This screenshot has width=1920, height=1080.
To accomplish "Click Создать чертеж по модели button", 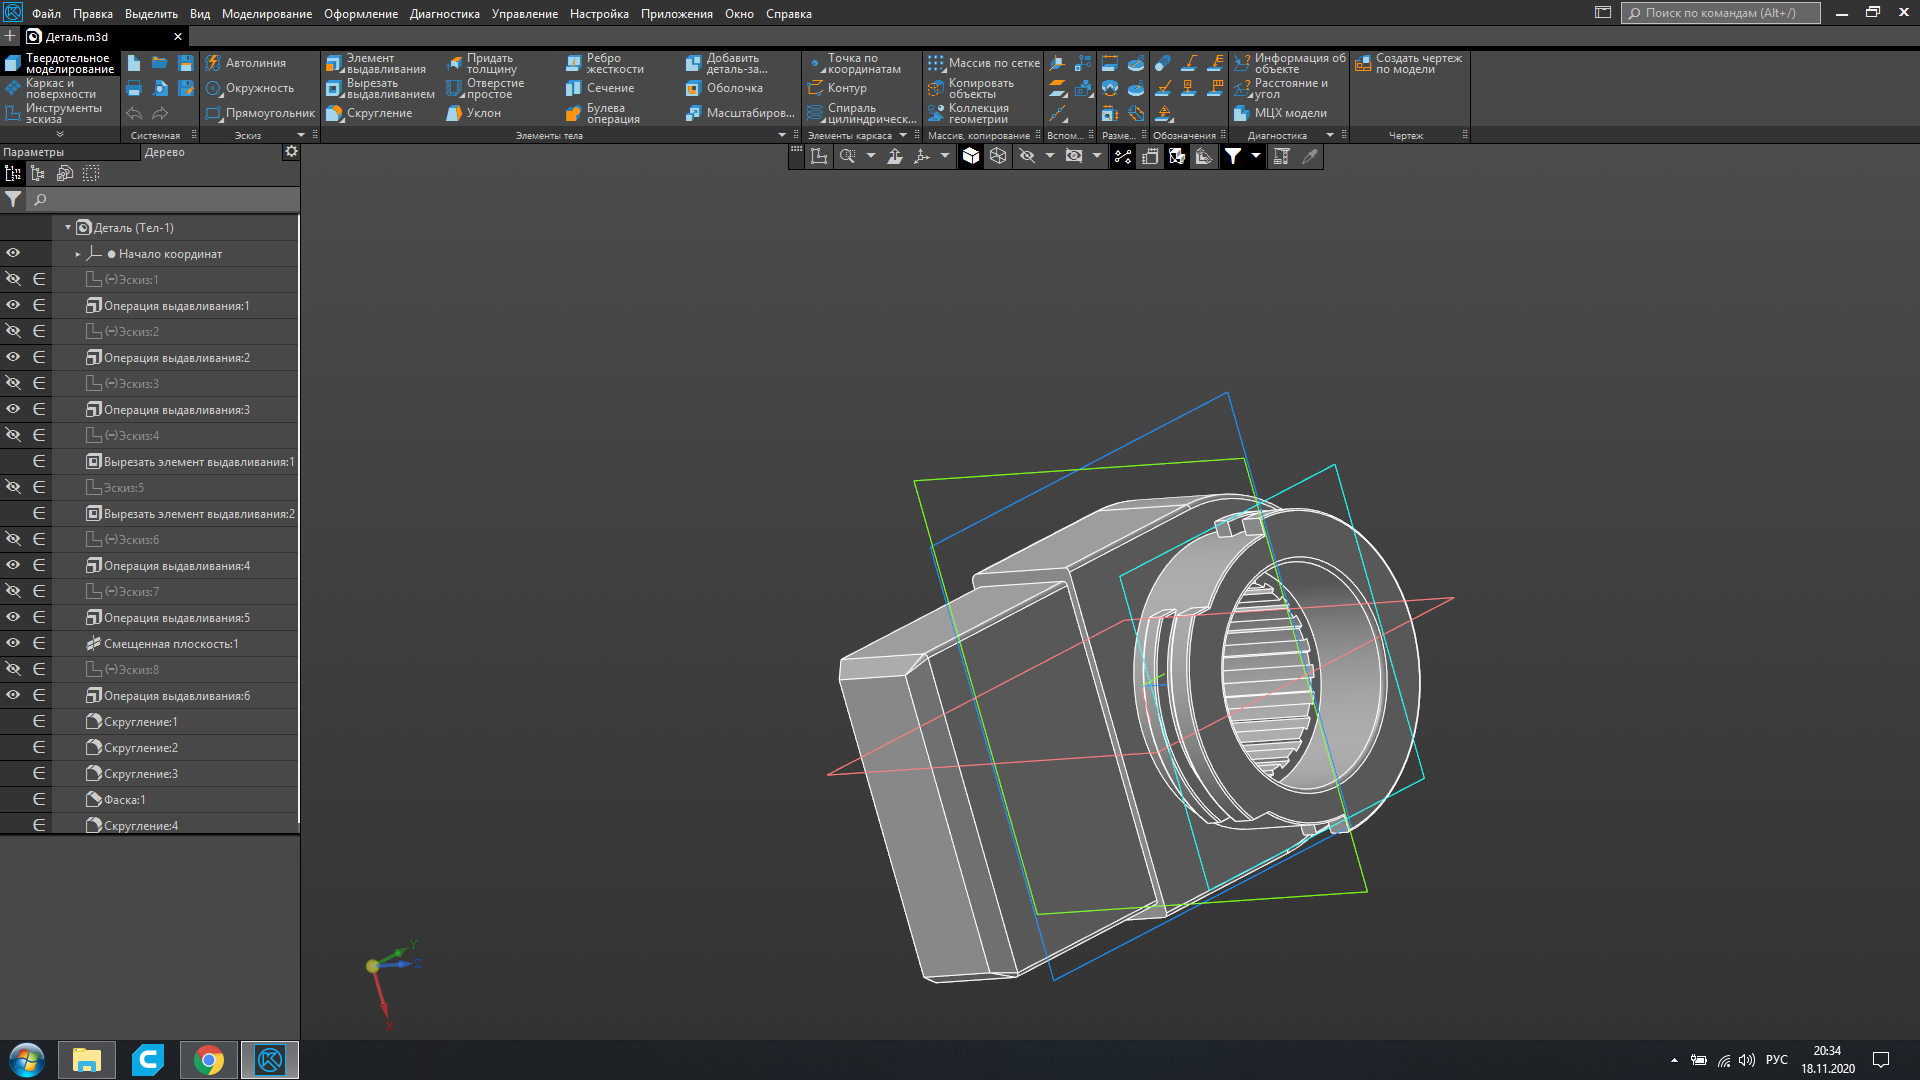I will 1409,64.
